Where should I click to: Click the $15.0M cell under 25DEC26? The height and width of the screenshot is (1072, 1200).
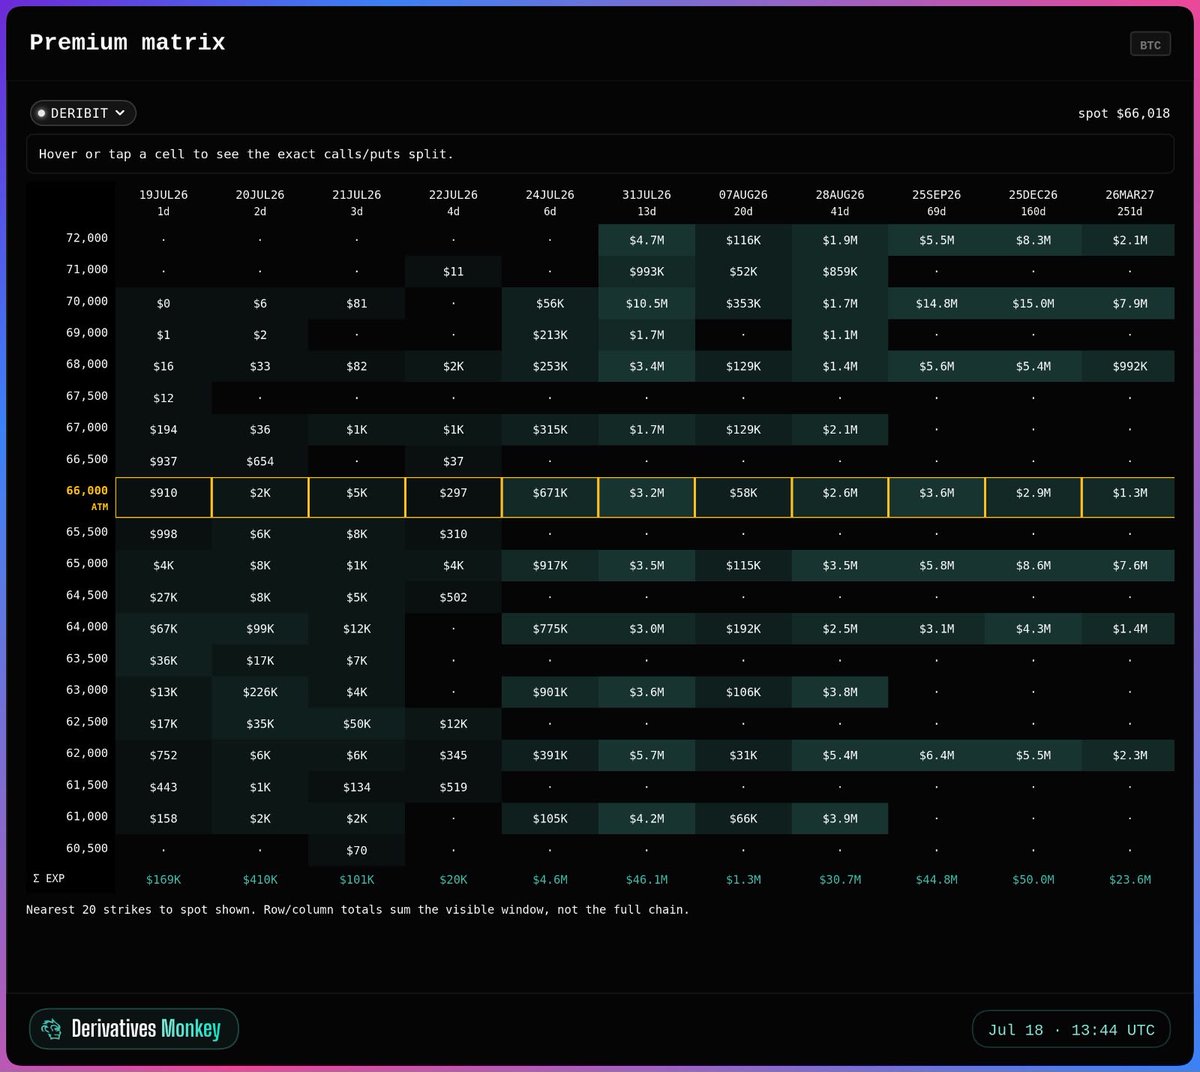tap(1033, 303)
